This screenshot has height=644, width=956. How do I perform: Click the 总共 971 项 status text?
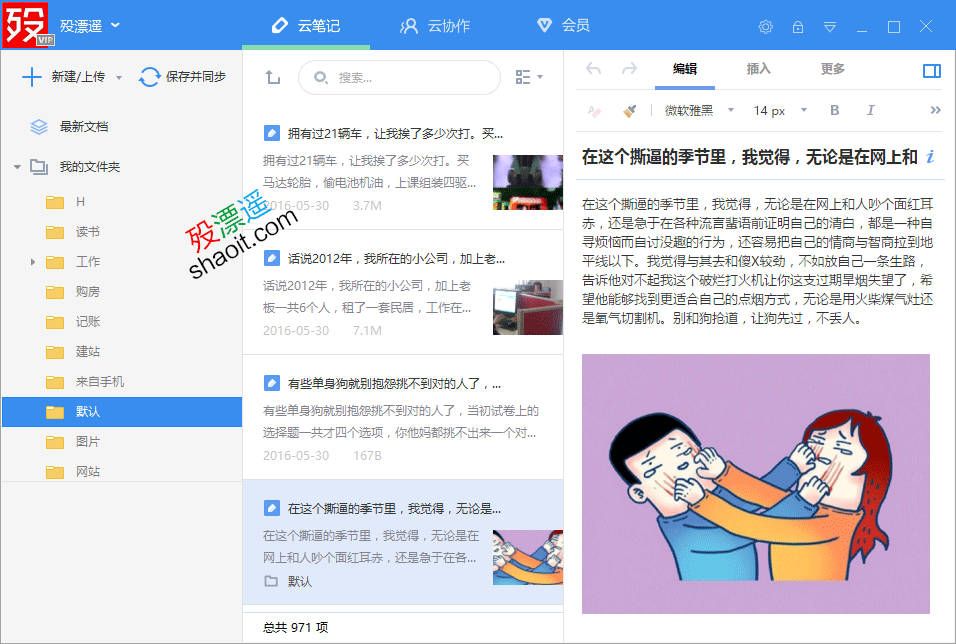coord(295,627)
